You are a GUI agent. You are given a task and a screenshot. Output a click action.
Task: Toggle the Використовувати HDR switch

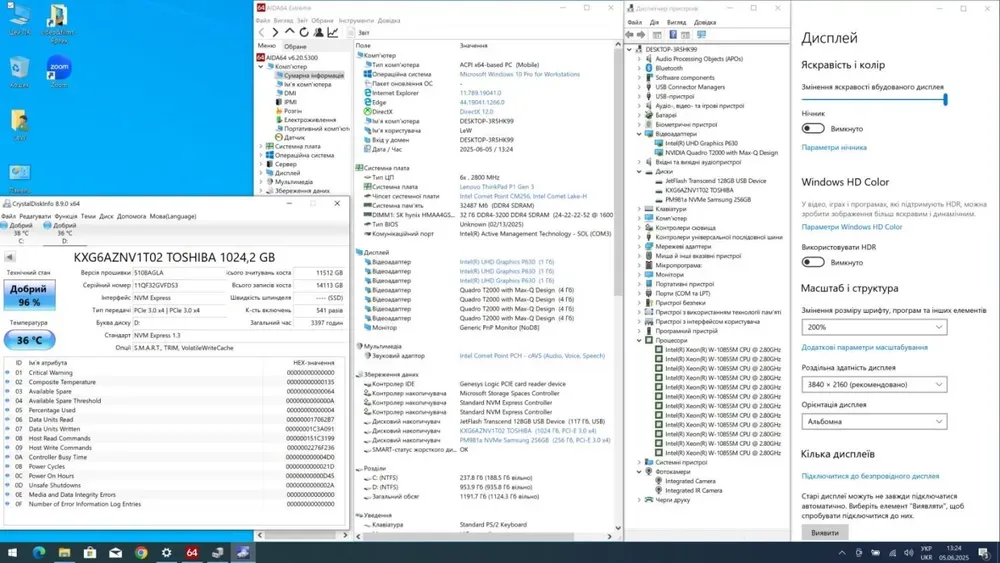(x=813, y=262)
